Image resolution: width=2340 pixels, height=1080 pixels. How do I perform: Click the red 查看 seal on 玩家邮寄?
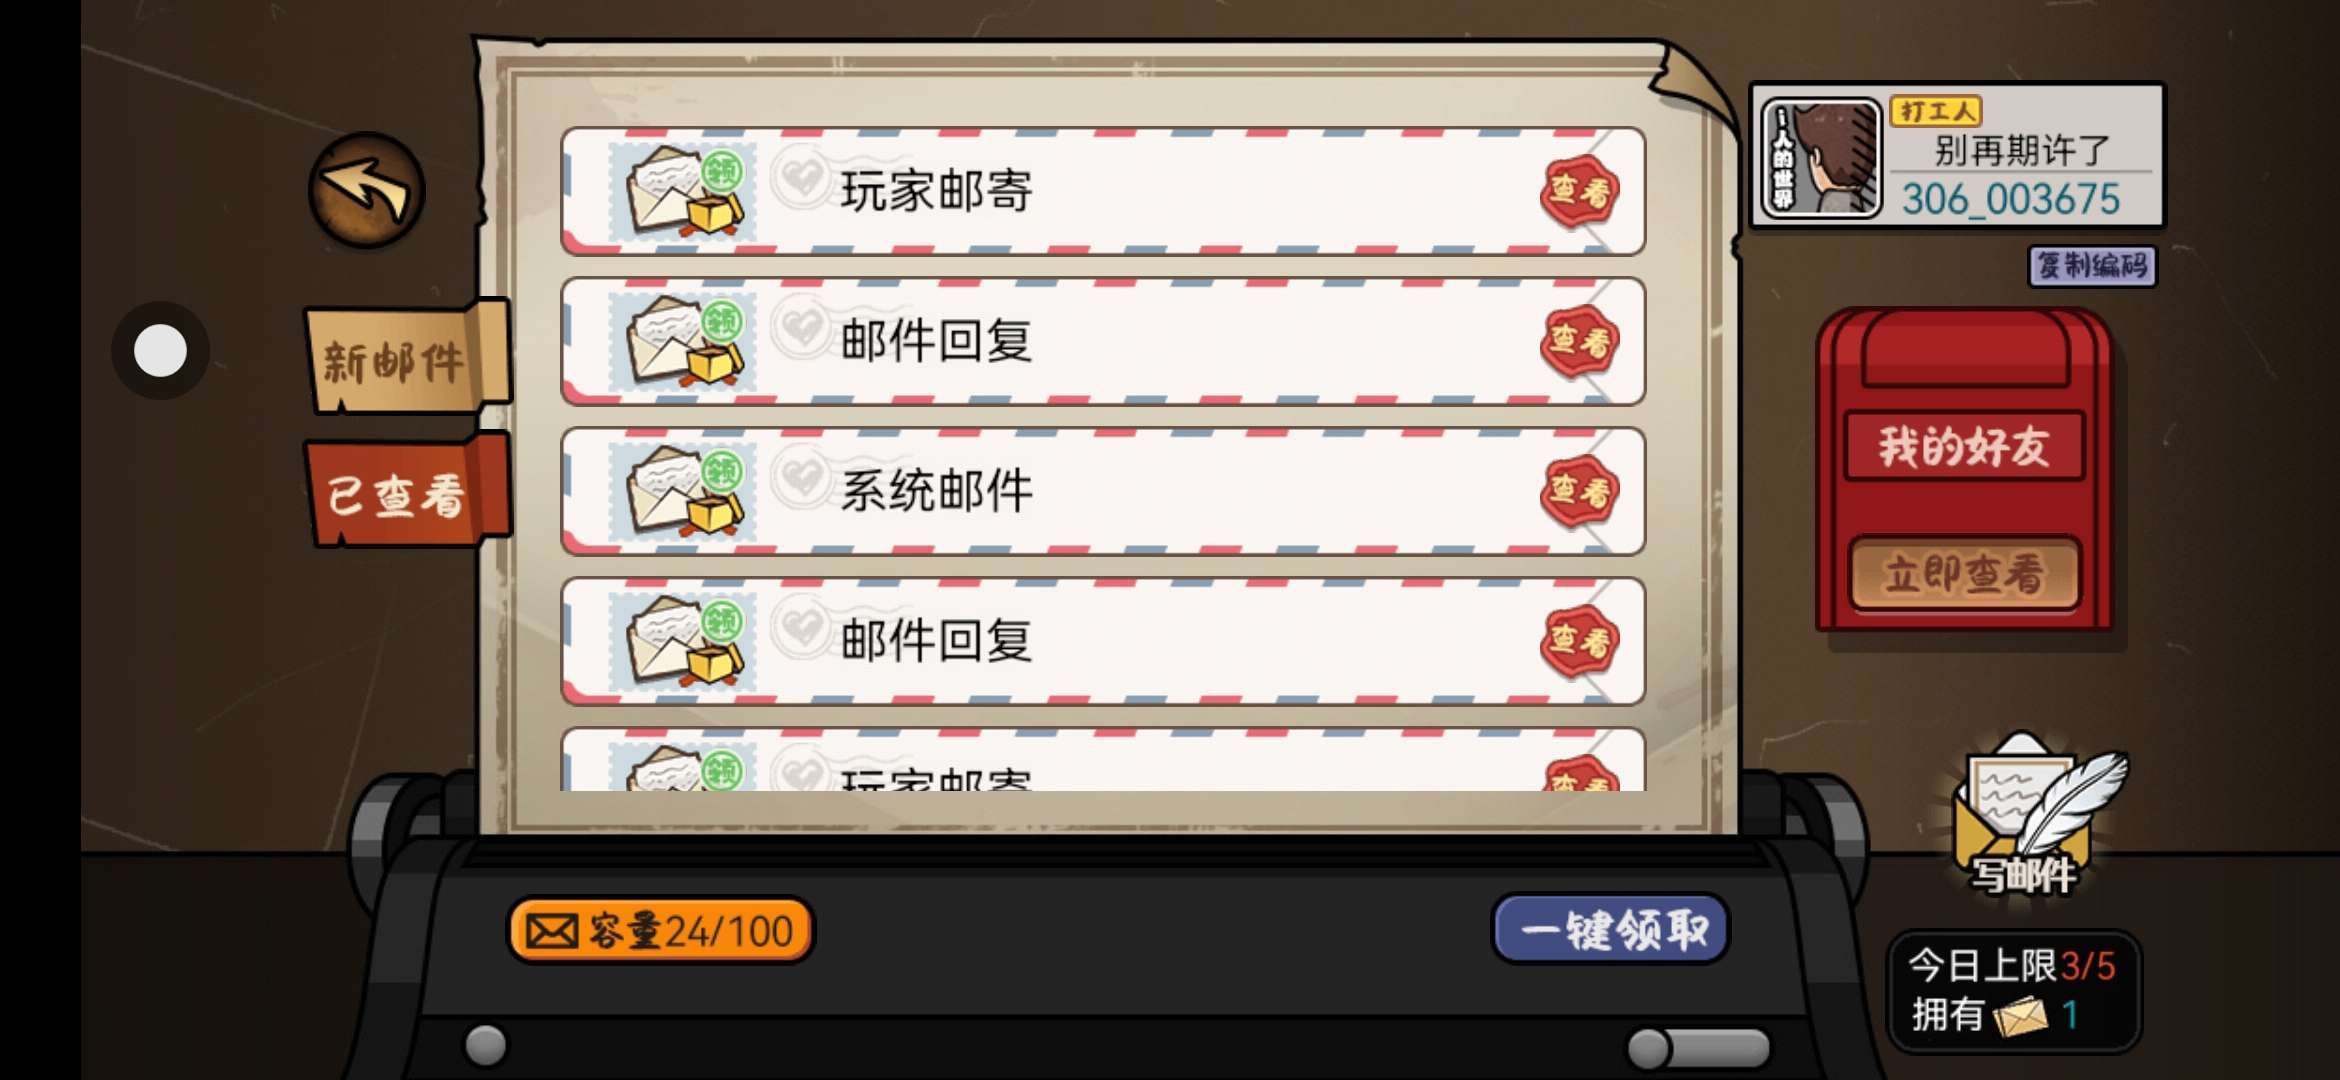1580,191
